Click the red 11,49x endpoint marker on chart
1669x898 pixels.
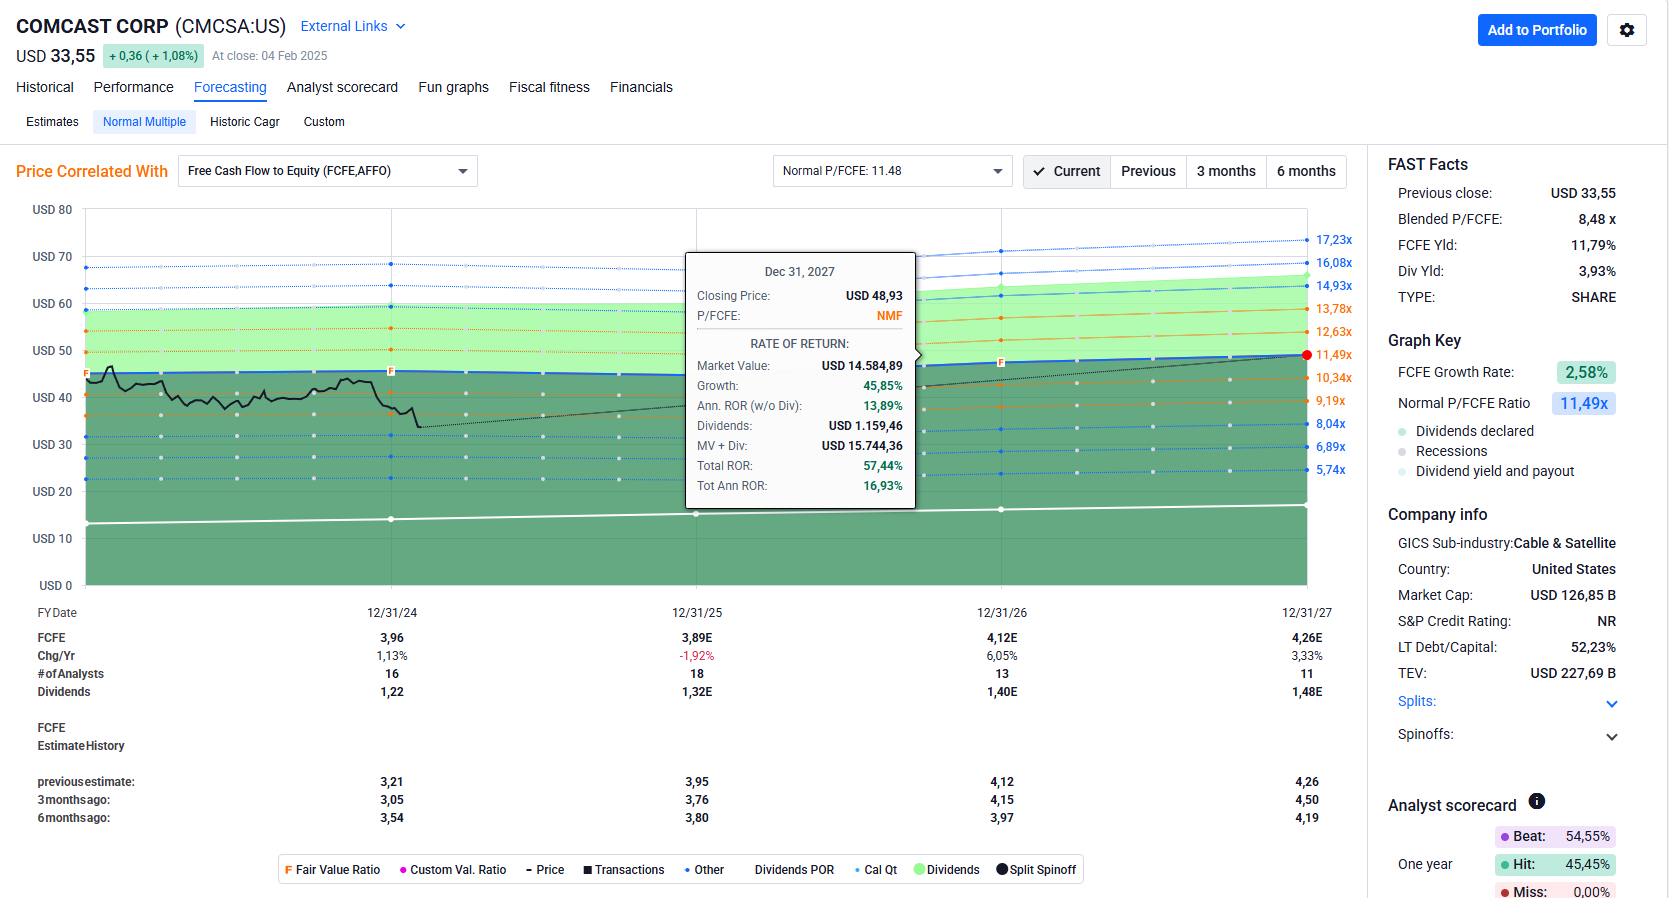tap(1307, 355)
